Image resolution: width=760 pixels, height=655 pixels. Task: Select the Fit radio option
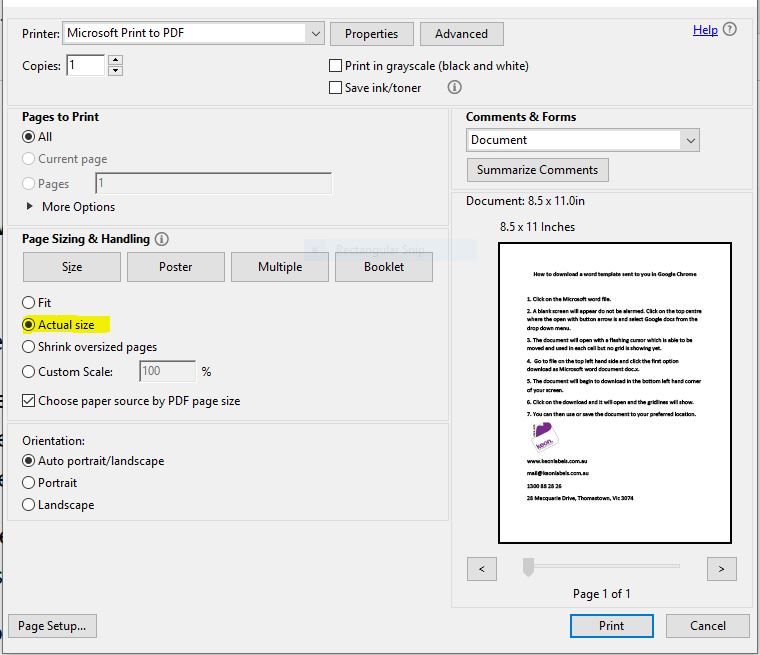pos(29,303)
